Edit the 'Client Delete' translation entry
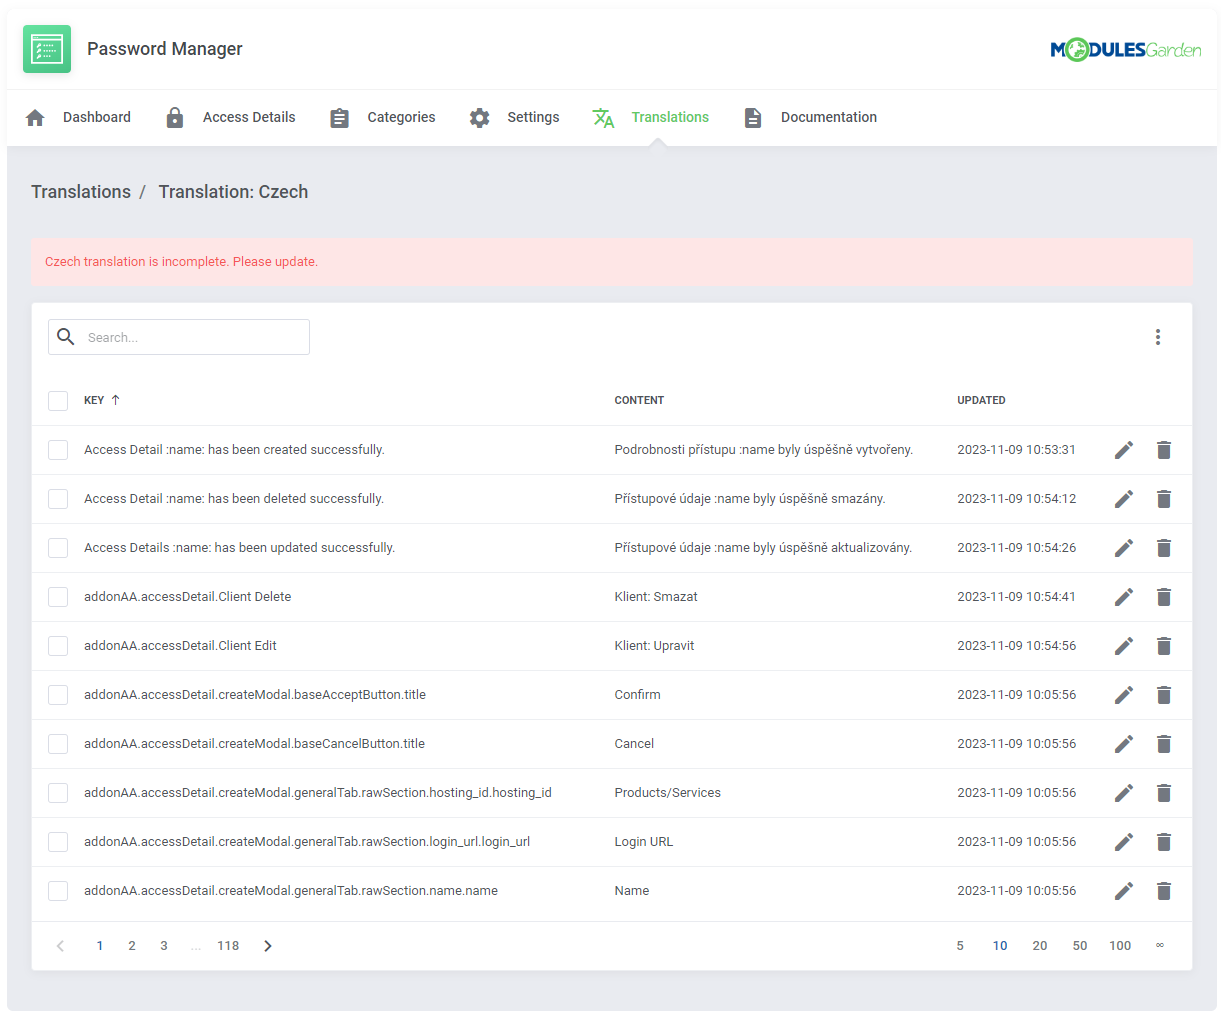This screenshot has height=1017, width=1221. point(1124,597)
